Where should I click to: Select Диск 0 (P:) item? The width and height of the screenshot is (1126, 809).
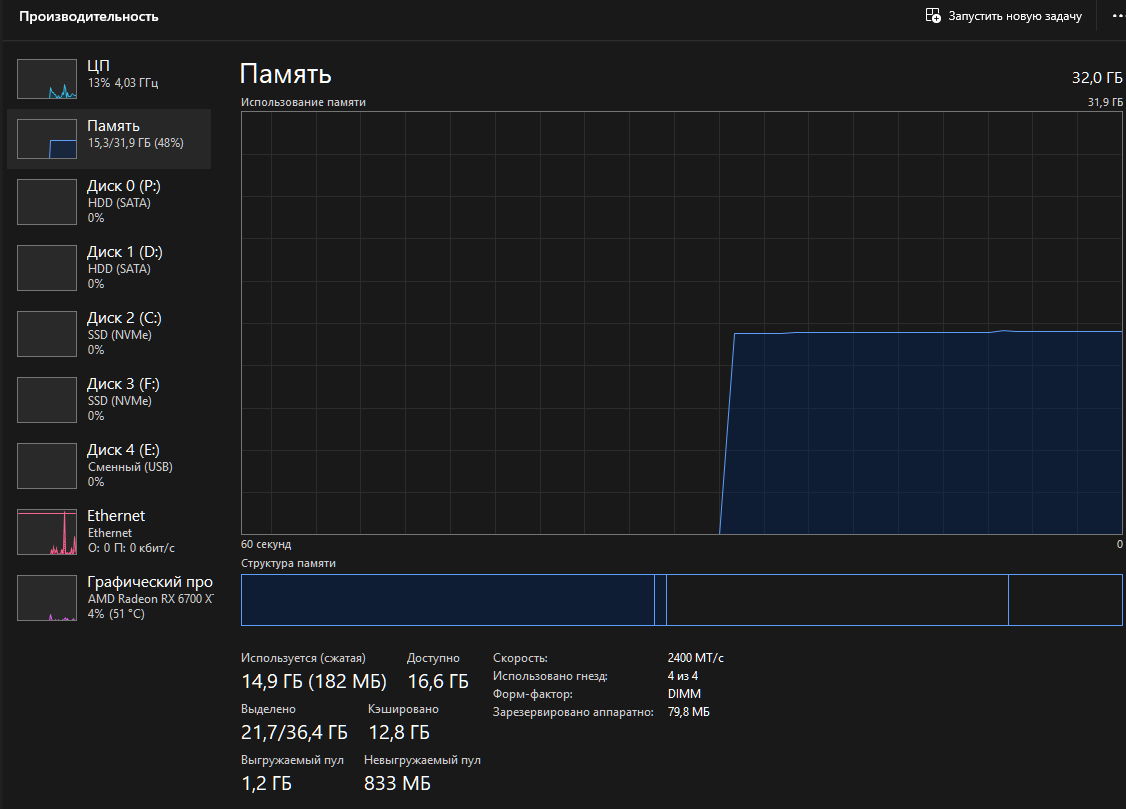click(x=109, y=202)
